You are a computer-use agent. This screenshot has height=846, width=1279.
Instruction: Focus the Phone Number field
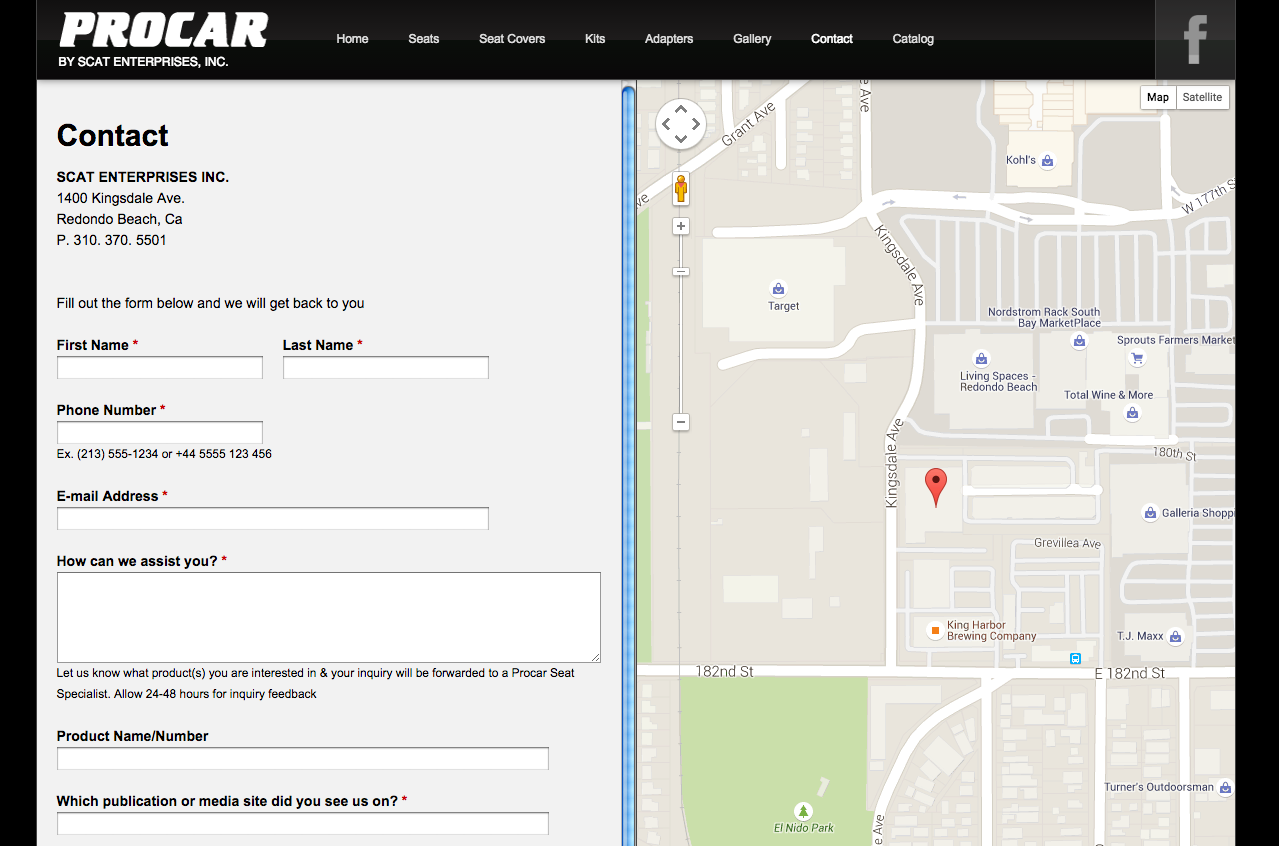(160, 433)
